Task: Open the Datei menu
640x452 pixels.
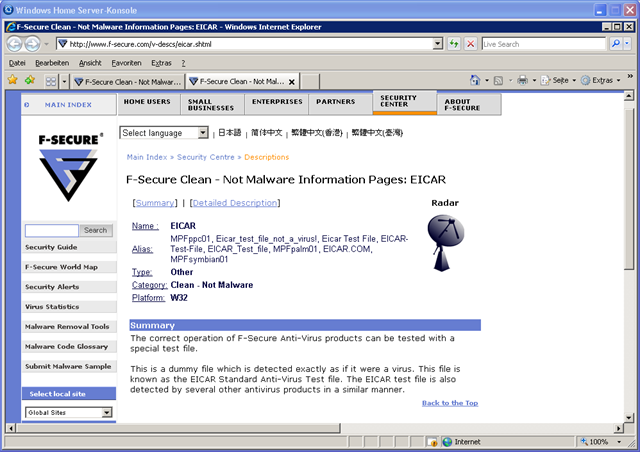Action: click(x=17, y=63)
